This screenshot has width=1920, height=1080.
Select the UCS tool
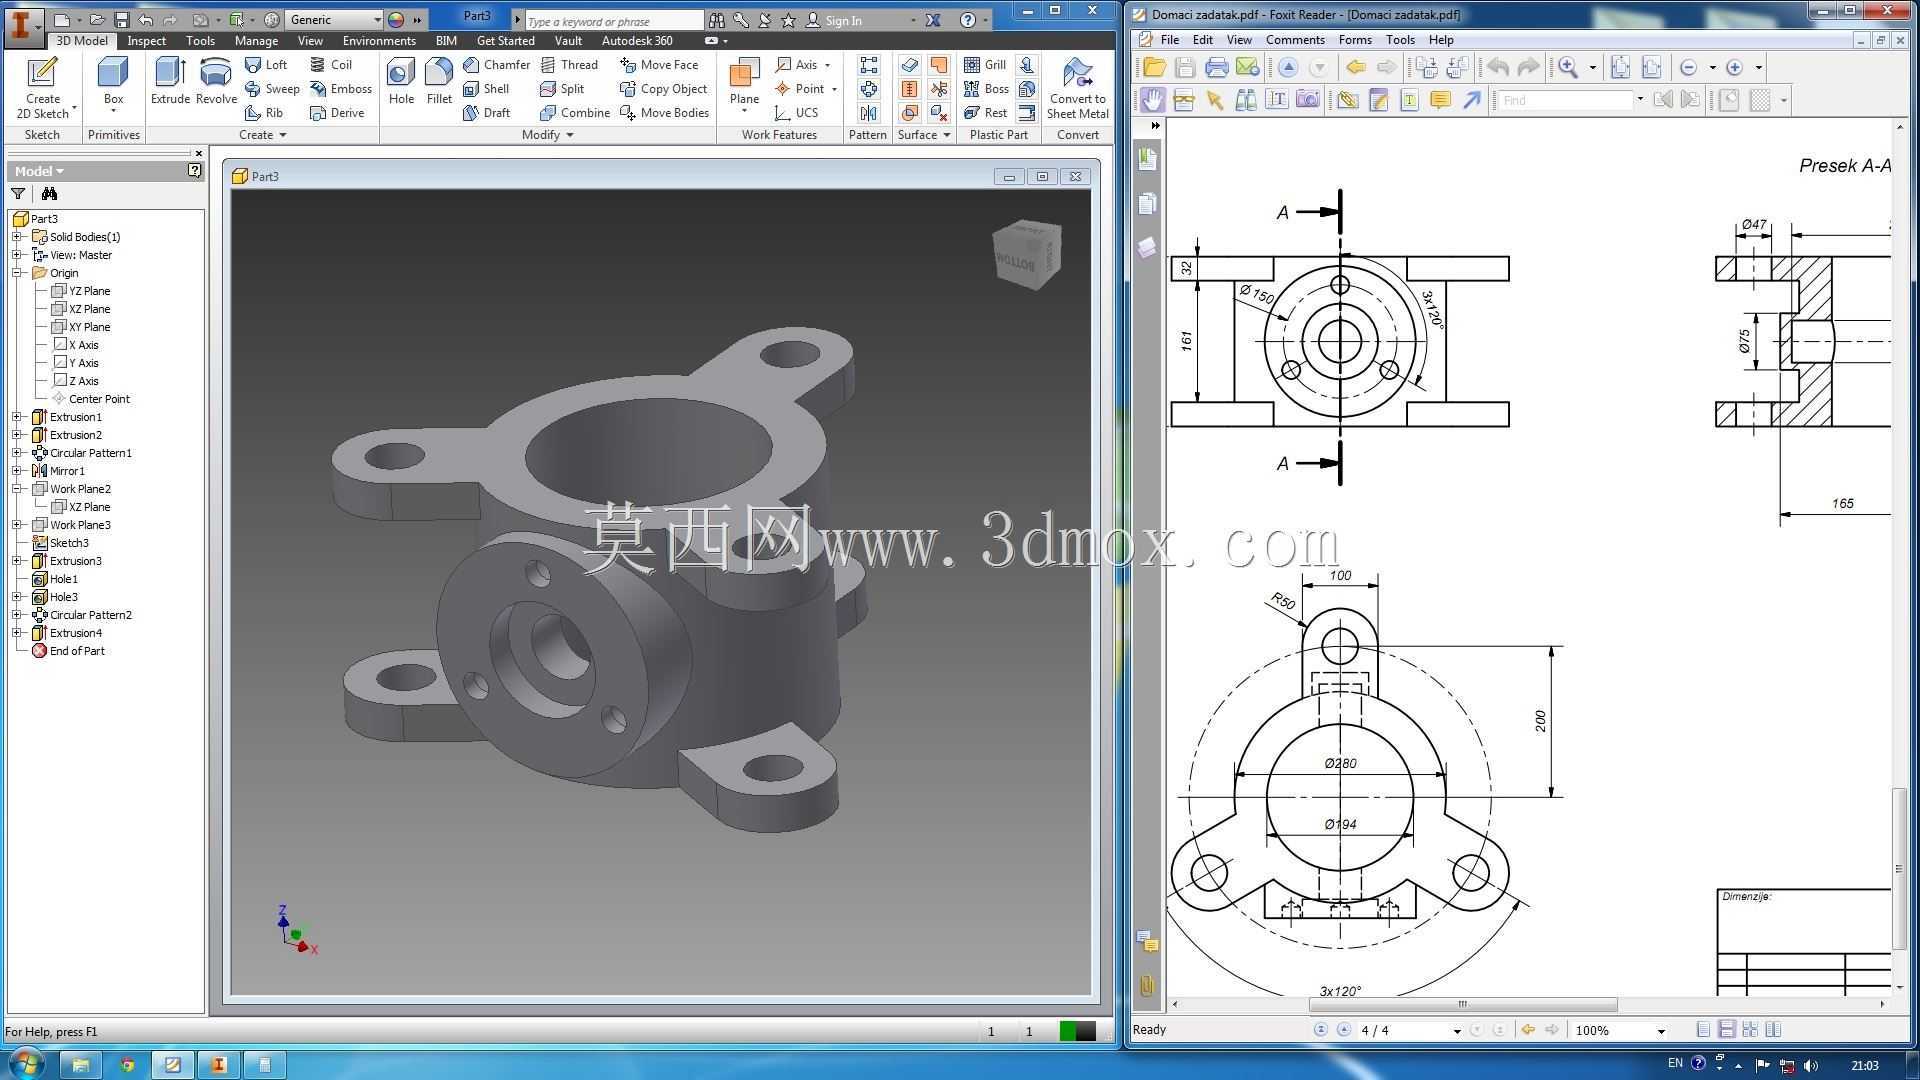797,113
